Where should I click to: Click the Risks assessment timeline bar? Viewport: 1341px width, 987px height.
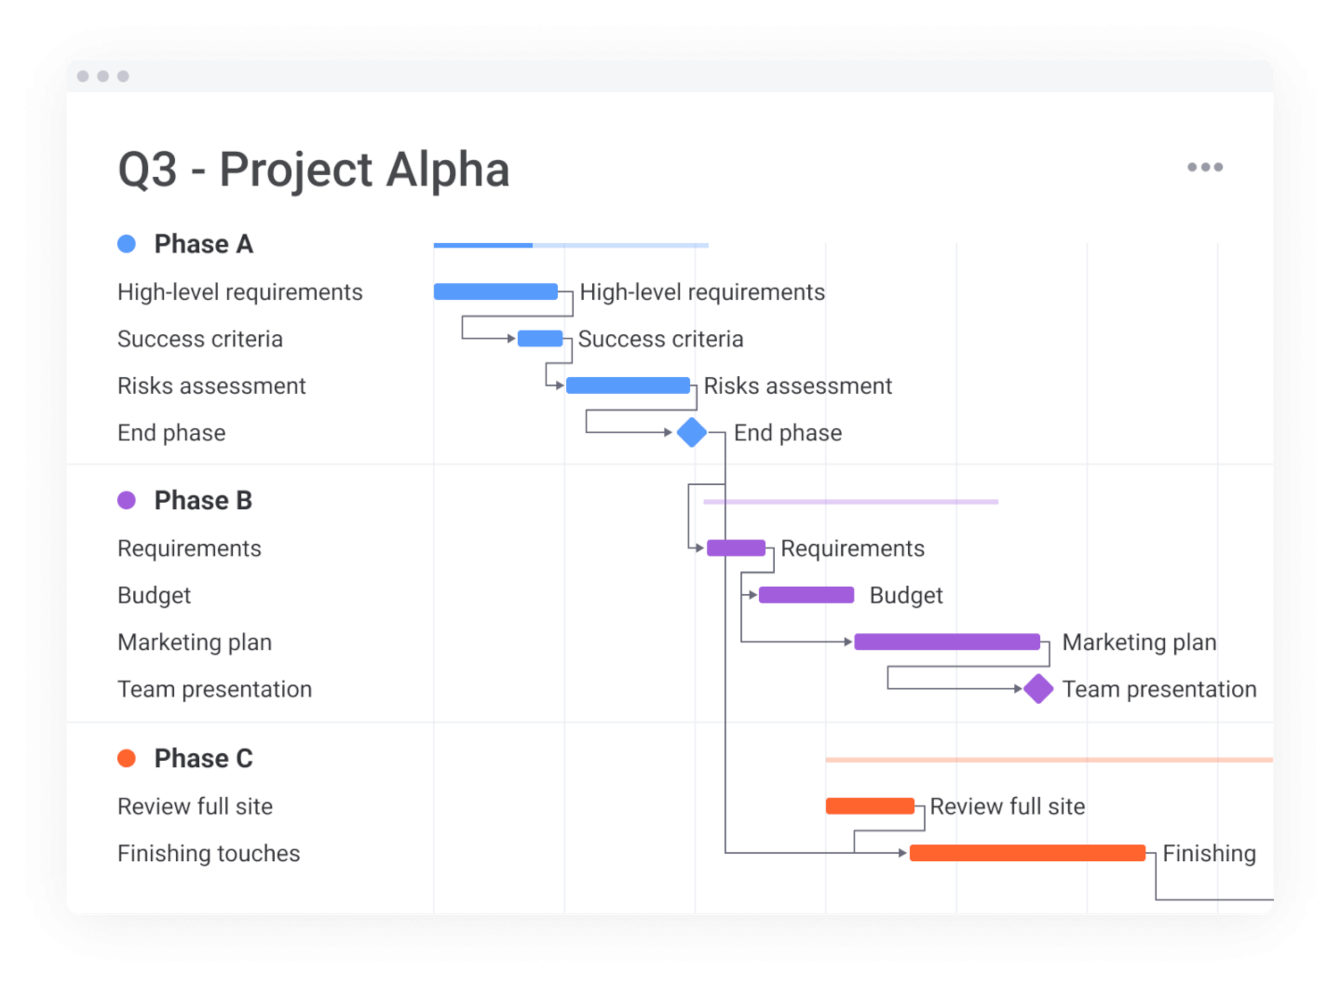628,386
